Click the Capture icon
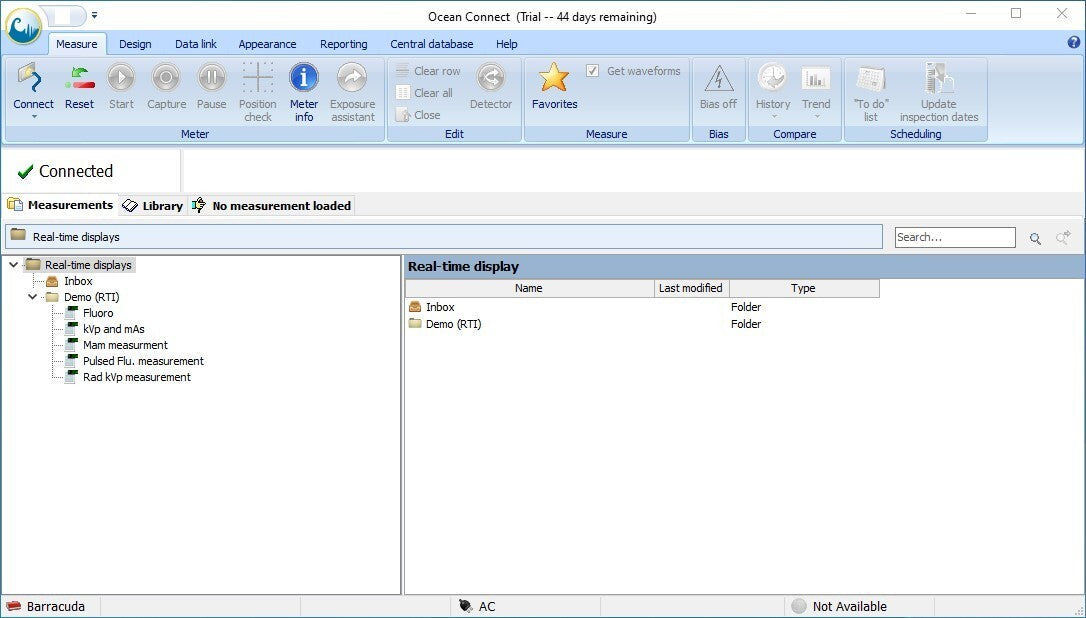 click(x=166, y=78)
